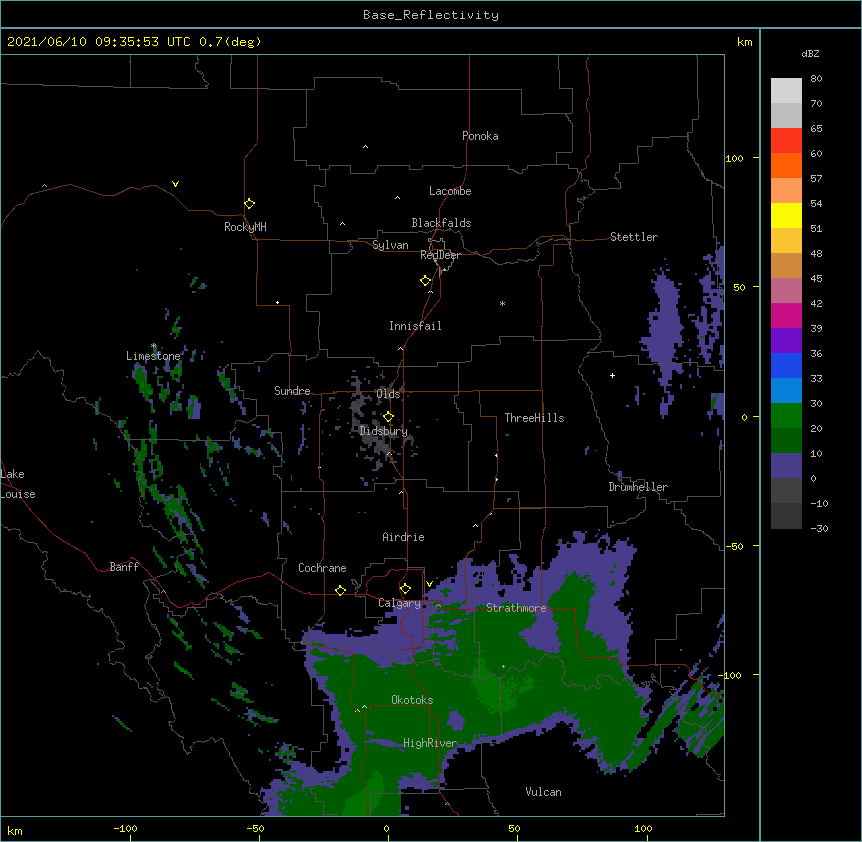Select the magenta swatch in dBZ legend

(786, 315)
